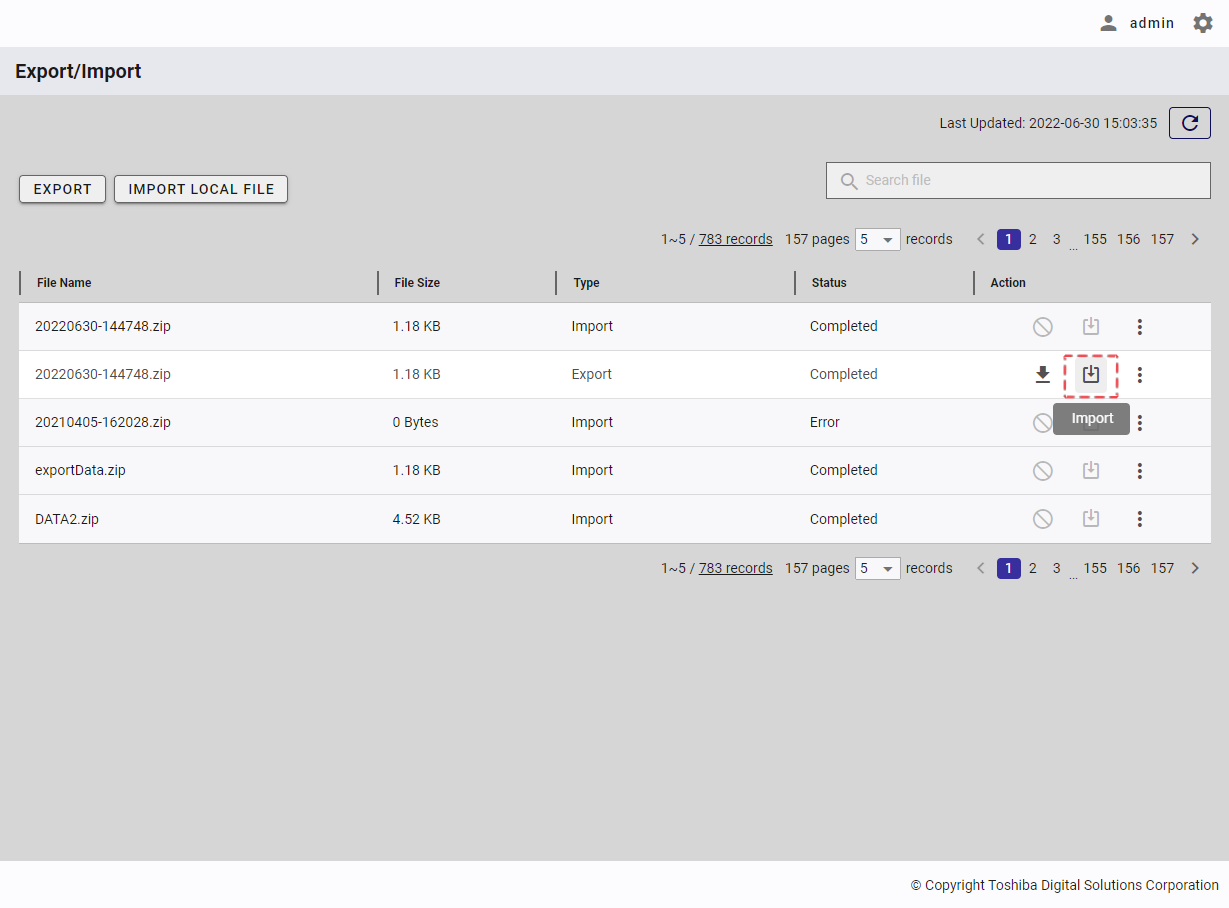Expand top records-per-page dropdown
Screen dimensions: 1229x908
coord(877,240)
